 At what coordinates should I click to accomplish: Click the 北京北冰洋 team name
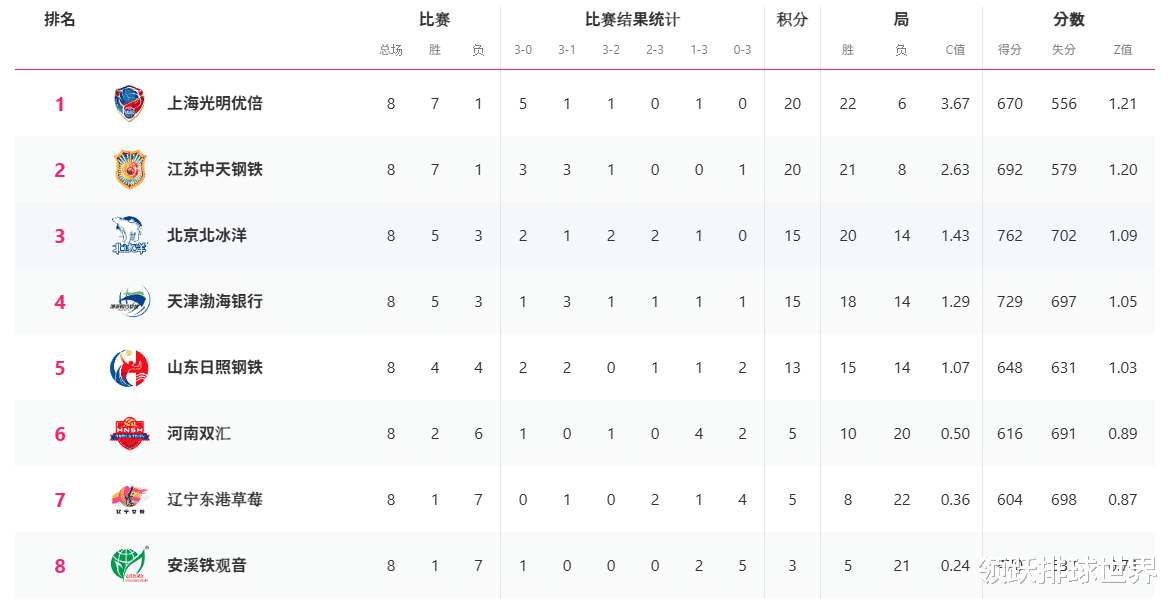click(x=207, y=235)
